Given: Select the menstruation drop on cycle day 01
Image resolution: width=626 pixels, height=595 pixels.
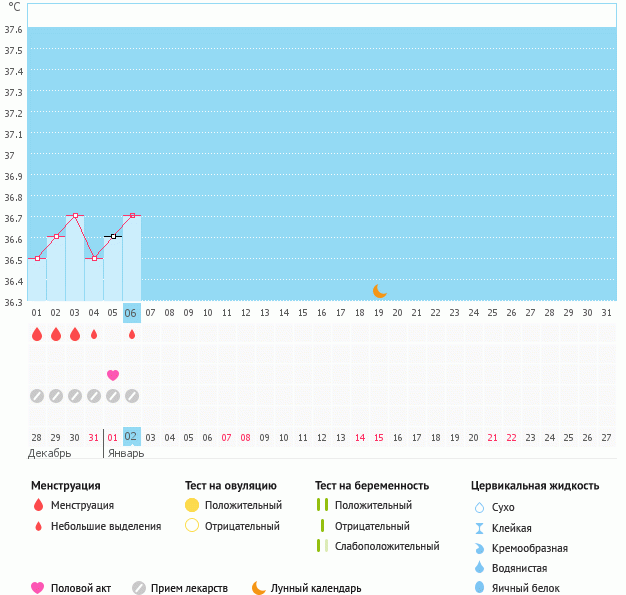Looking at the screenshot, I should tap(37, 334).
